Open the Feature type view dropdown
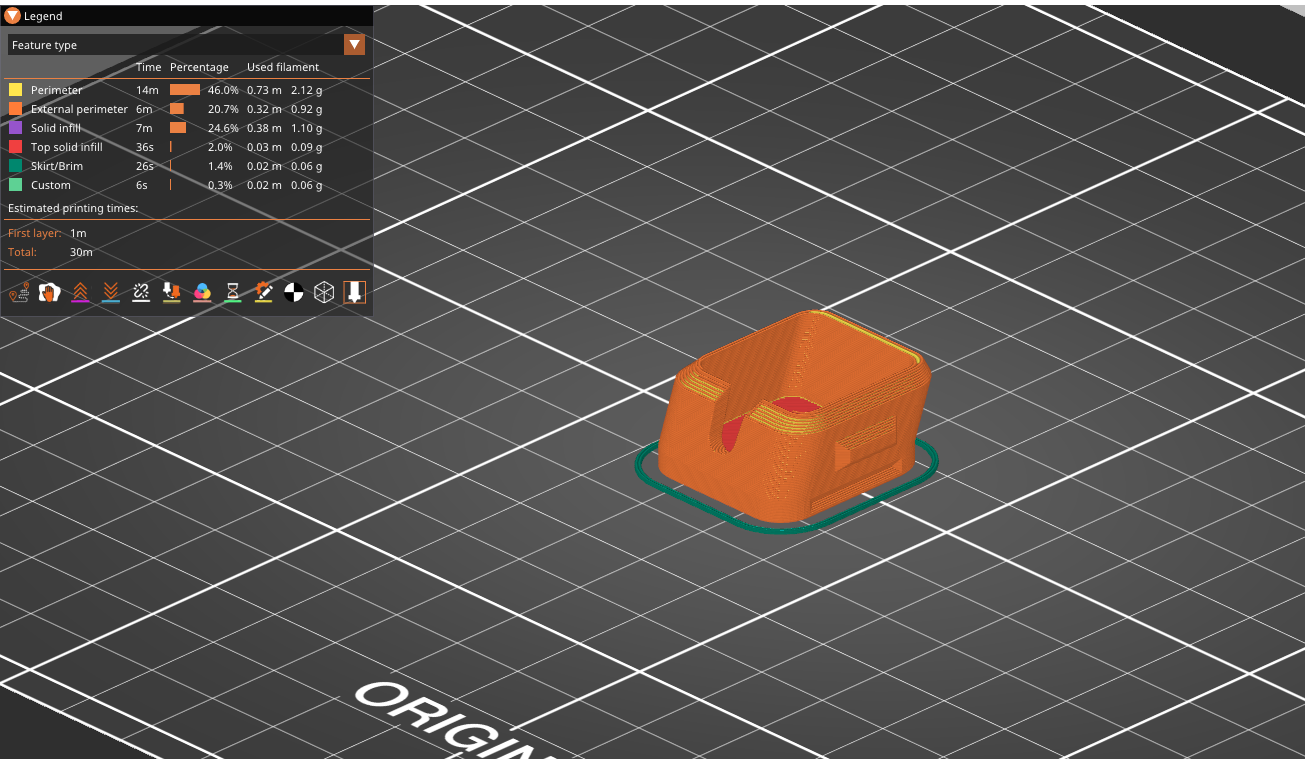 [354, 45]
